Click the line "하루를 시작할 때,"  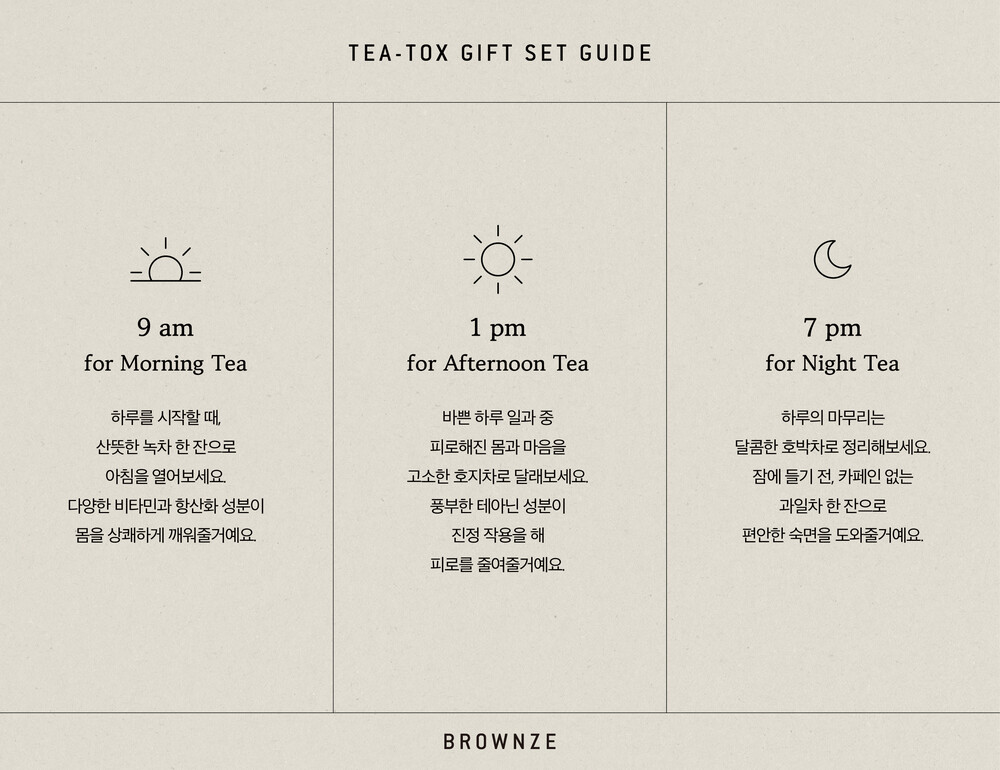coord(165,417)
